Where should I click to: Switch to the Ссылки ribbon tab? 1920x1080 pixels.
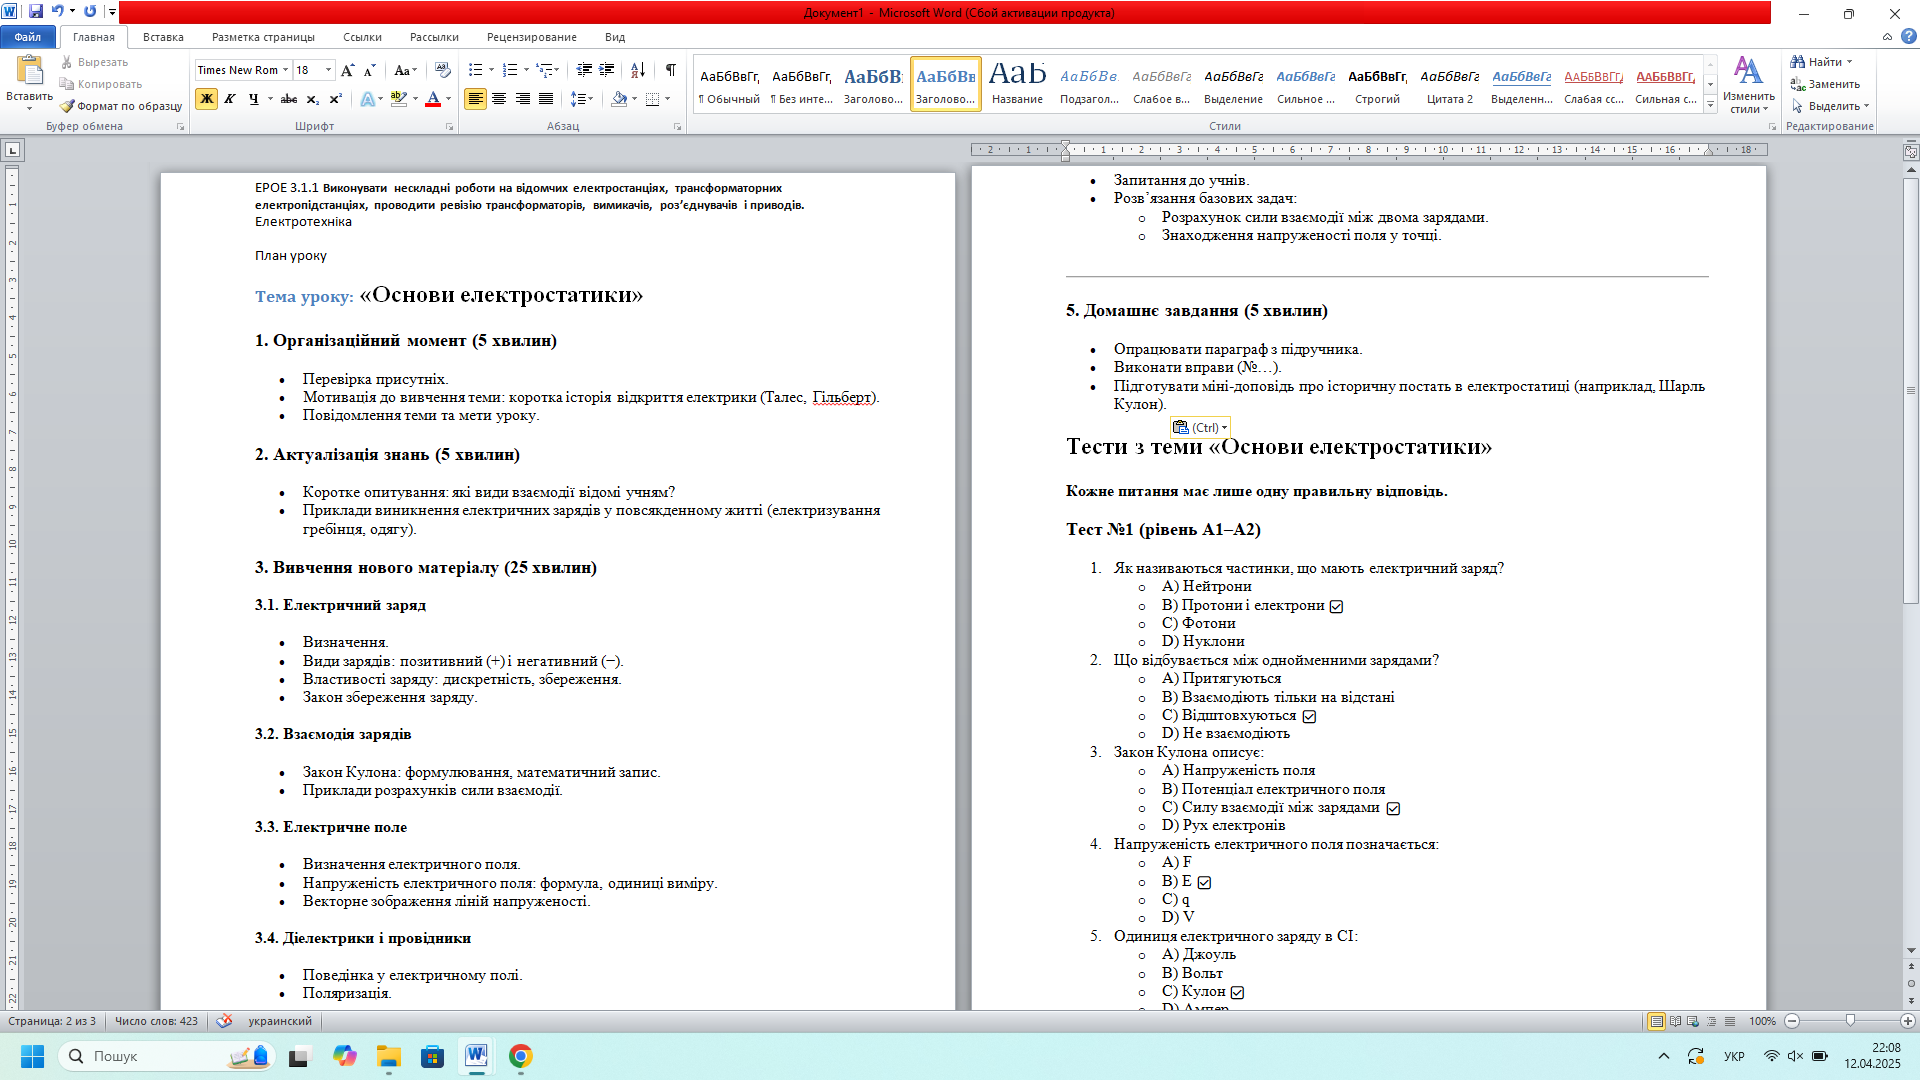pyautogui.click(x=362, y=37)
